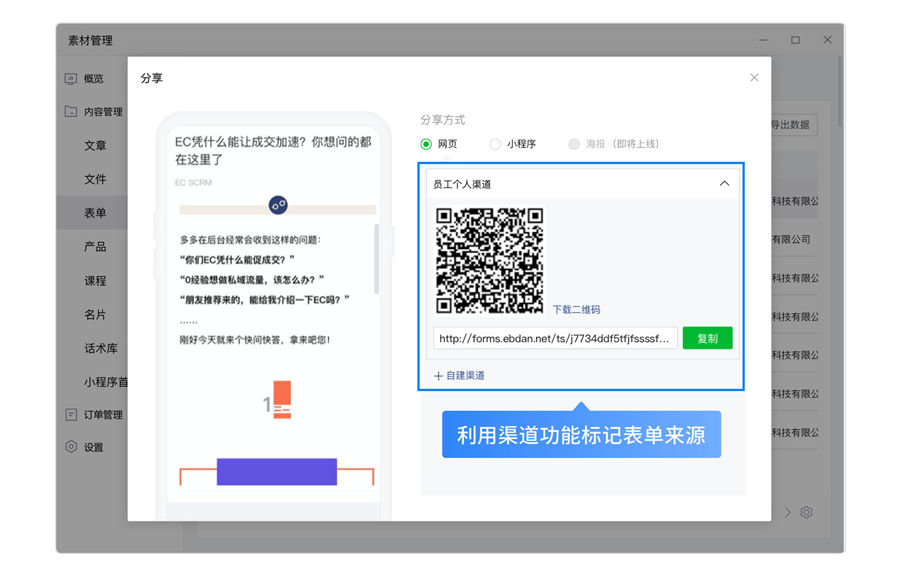Click the round avatar icon in preview
This screenshot has width=900, height=572.
(278, 205)
